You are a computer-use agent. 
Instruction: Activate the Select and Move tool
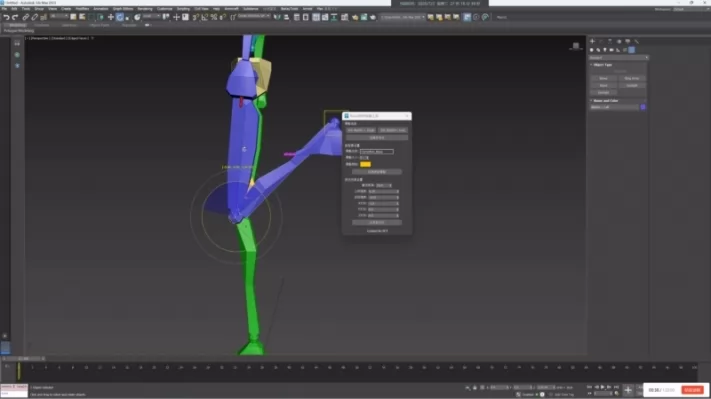[111, 17]
